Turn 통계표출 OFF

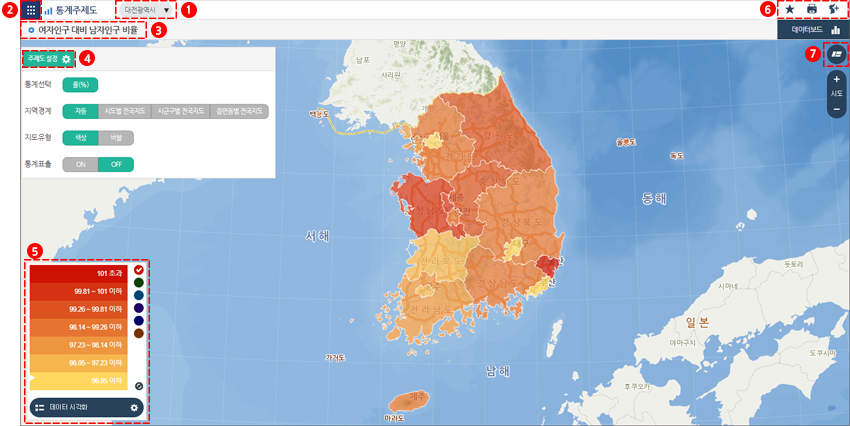click(116, 164)
